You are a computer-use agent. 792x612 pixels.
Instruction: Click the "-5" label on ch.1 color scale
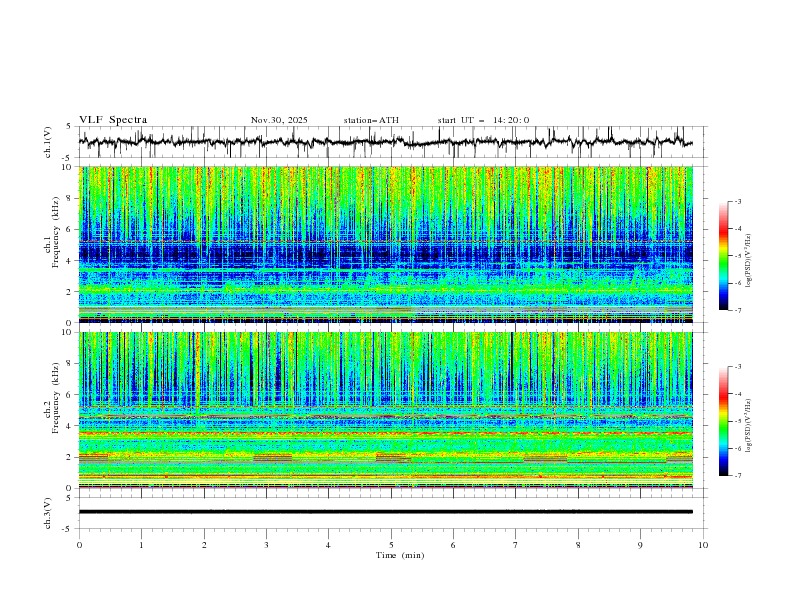737,256
